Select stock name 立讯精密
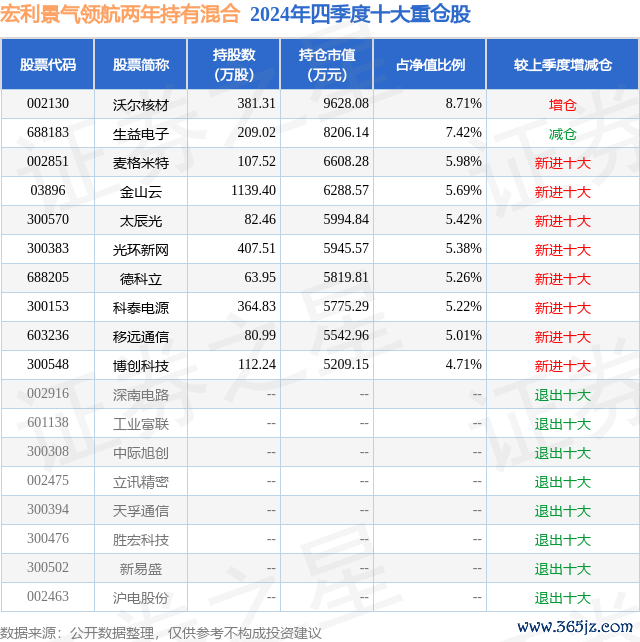The image size is (640, 642). (x=141, y=483)
